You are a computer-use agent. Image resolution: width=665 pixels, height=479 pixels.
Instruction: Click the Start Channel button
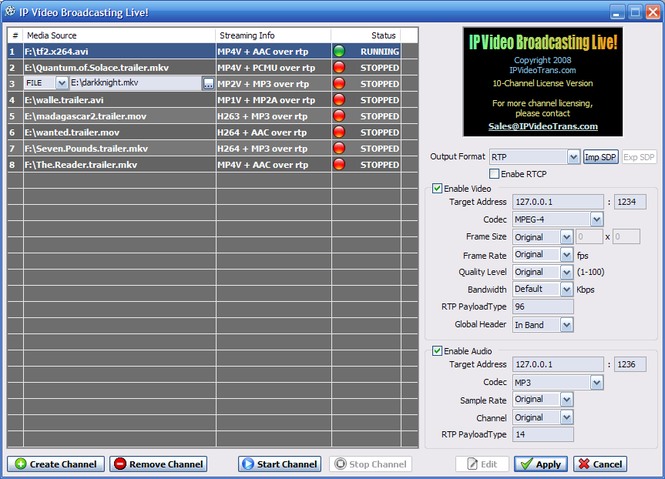pyautogui.click(x=279, y=464)
